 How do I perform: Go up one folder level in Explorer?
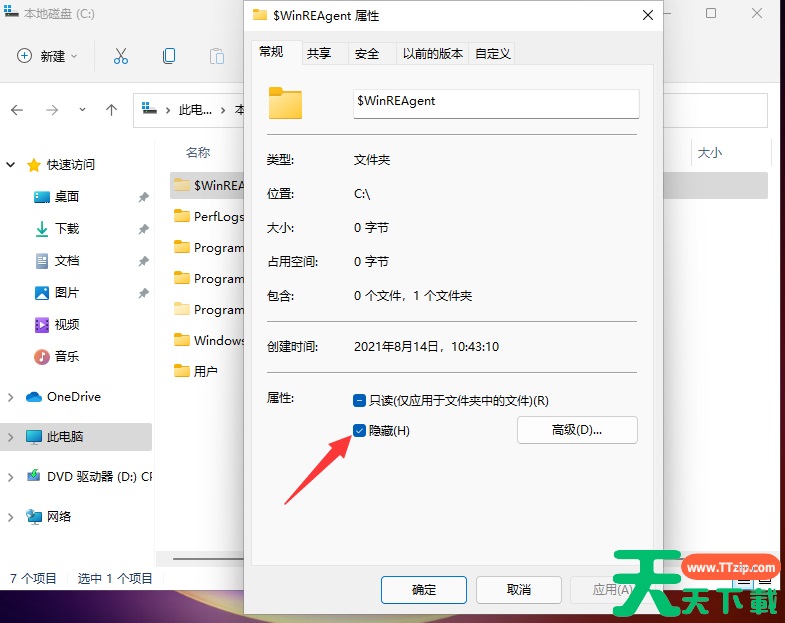pyautogui.click(x=111, y=110)
